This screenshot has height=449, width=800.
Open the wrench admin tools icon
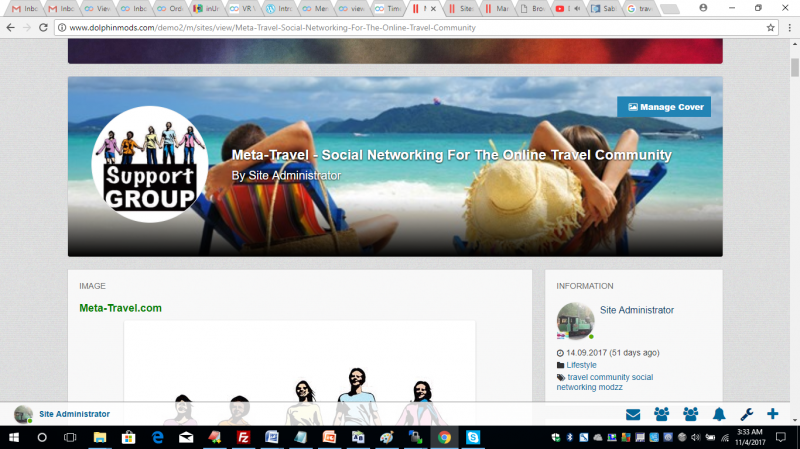pyautogui.click(x=747, y=414)
